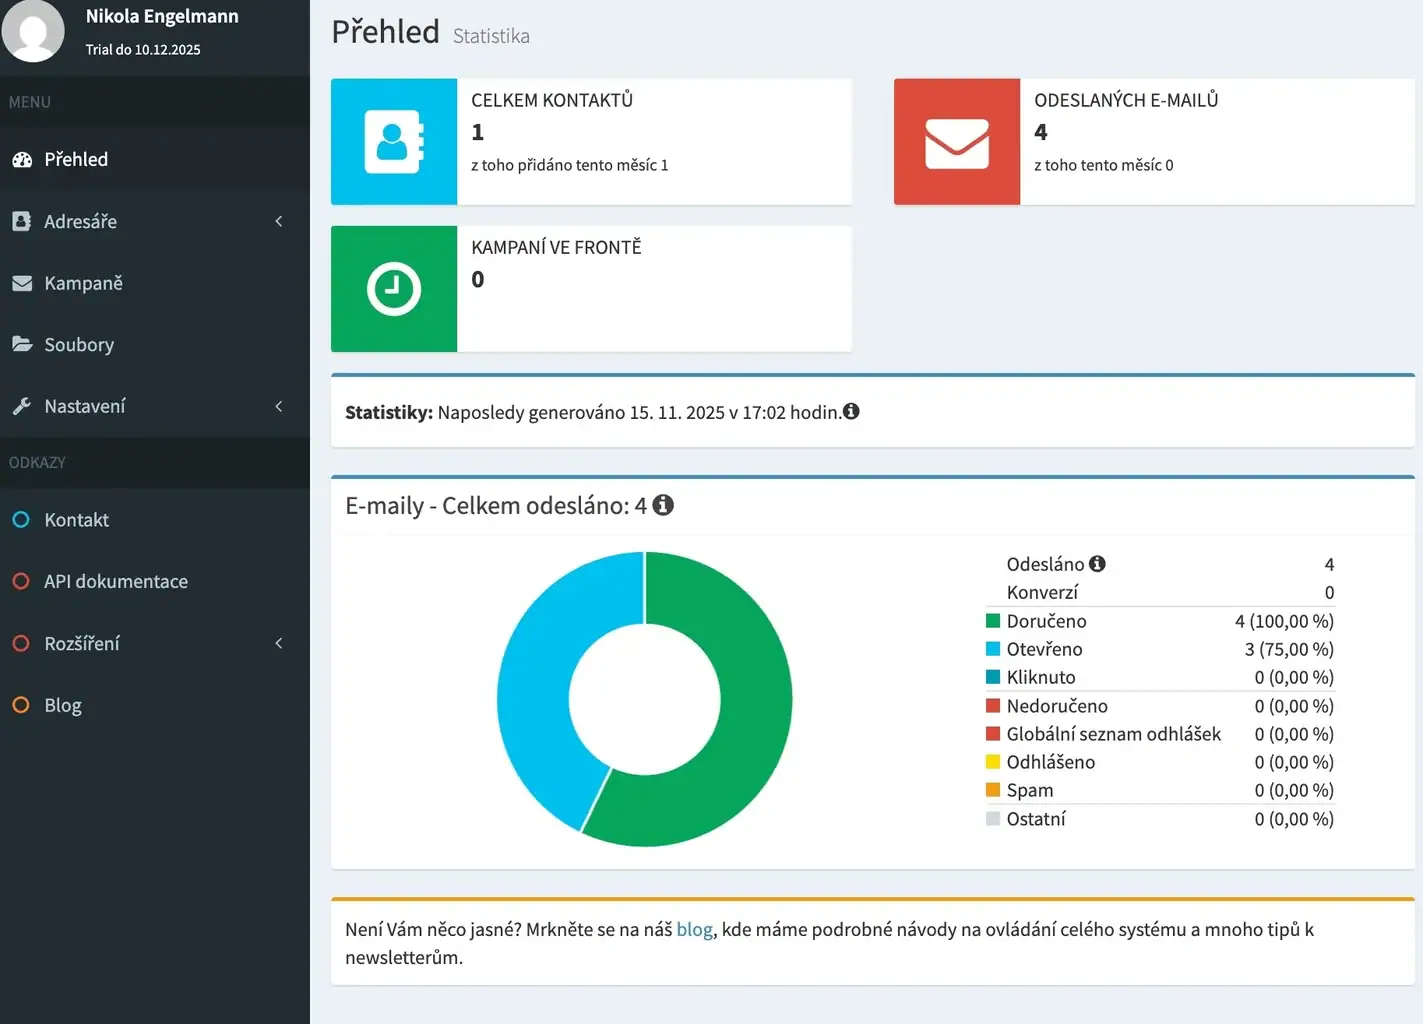Click the yellow Odhlášeno legend swatch
The height and width of the screenshot is (1024, 1423).
point(993,762)
